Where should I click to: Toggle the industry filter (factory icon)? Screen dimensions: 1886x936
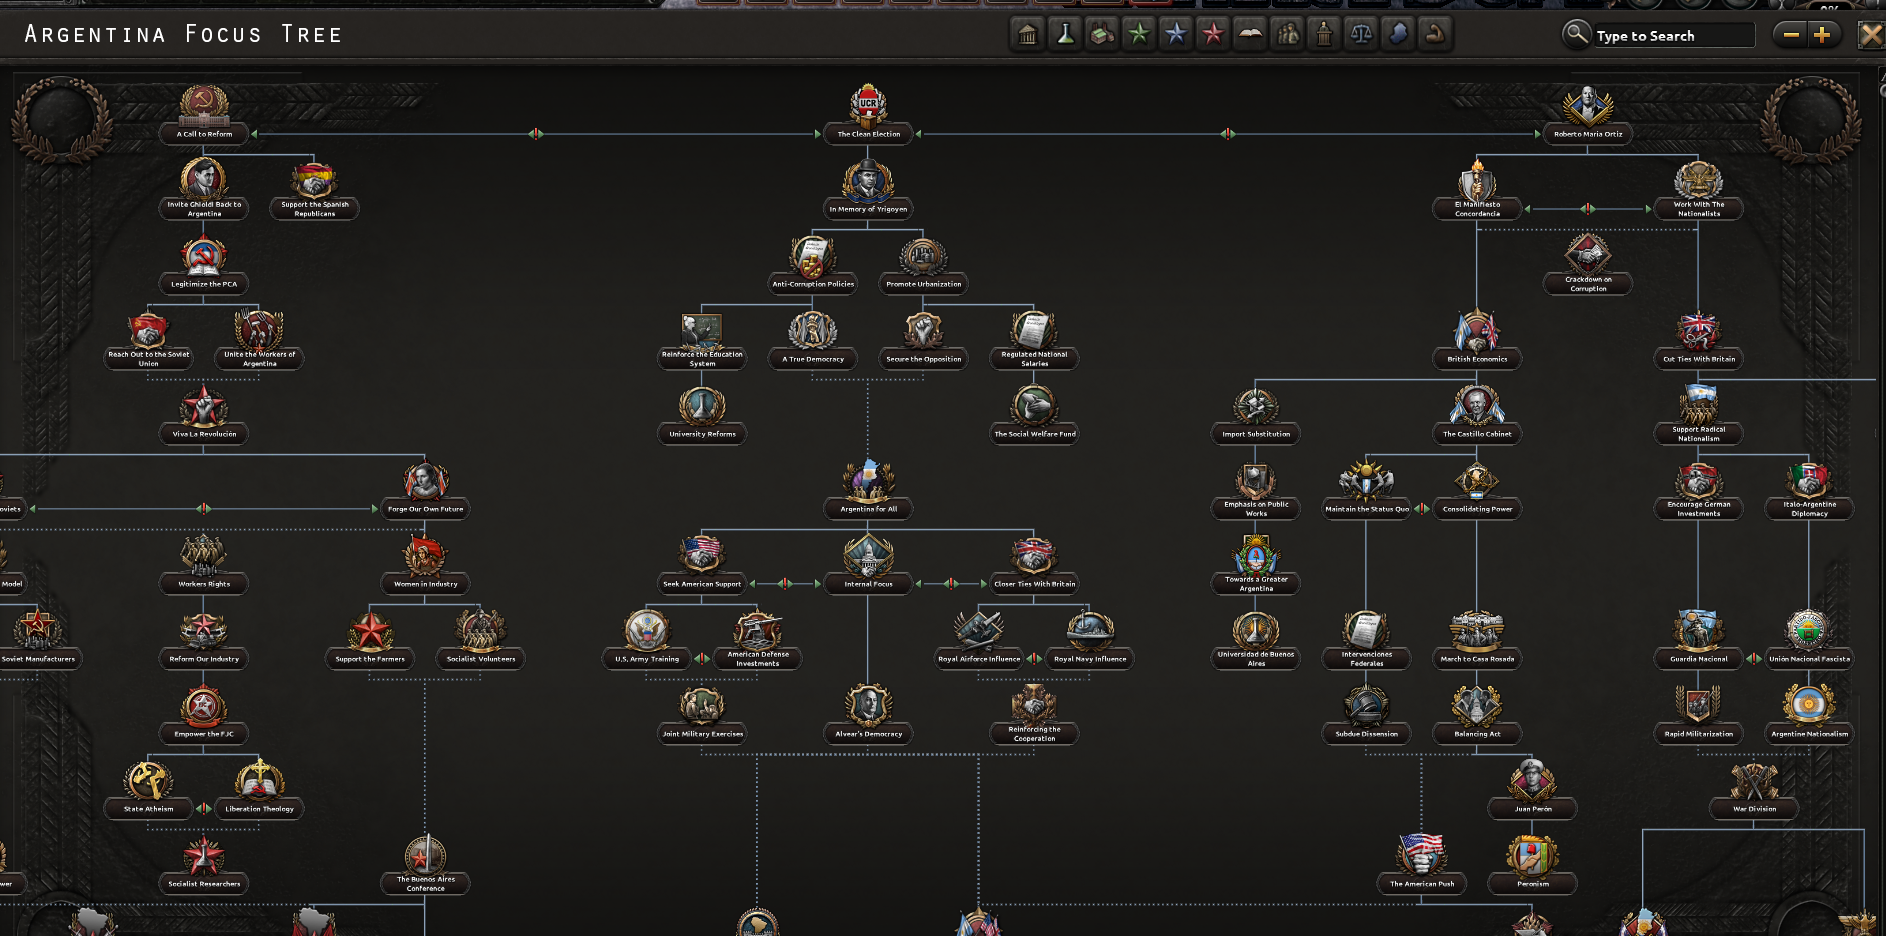click(x=1102, y=35)
